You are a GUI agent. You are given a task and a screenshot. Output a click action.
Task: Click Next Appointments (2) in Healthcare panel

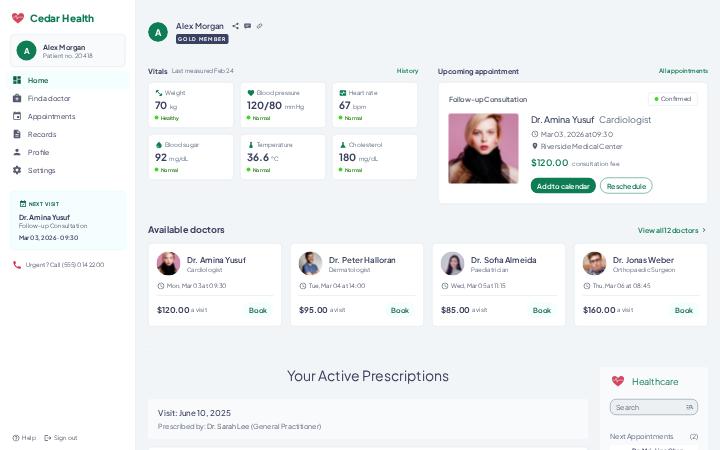[653, 436]
